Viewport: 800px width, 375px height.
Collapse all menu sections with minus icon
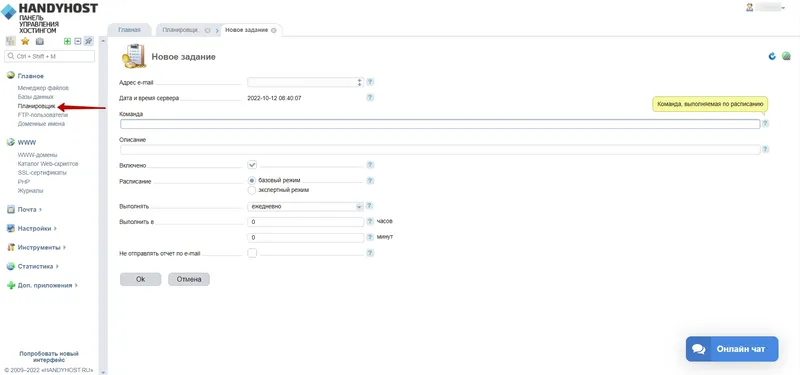(x=78, y=41)
